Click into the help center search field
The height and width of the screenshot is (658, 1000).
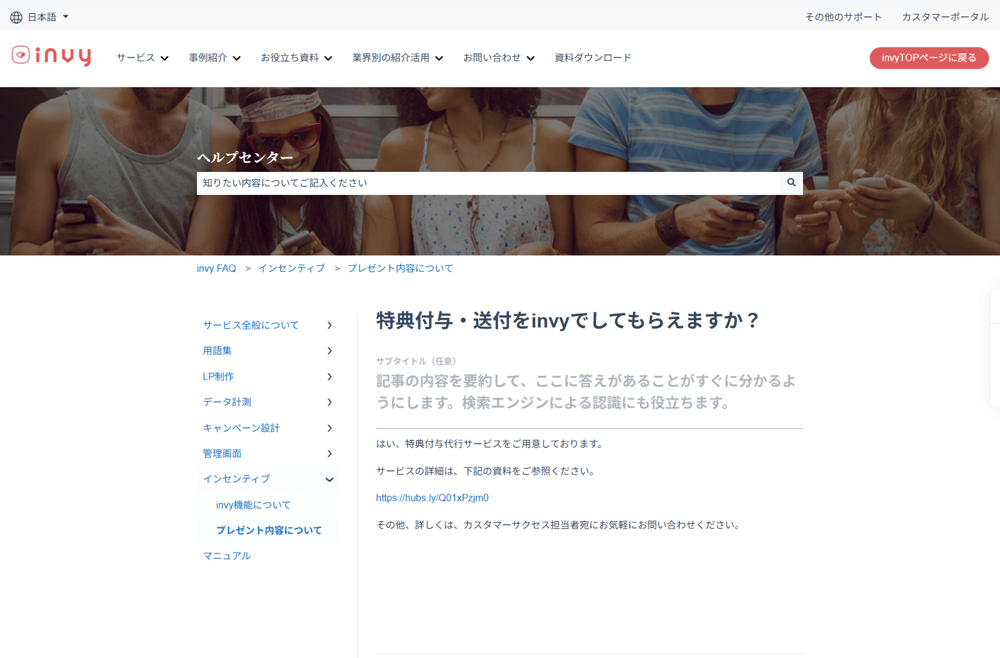[x=488, y=183]
